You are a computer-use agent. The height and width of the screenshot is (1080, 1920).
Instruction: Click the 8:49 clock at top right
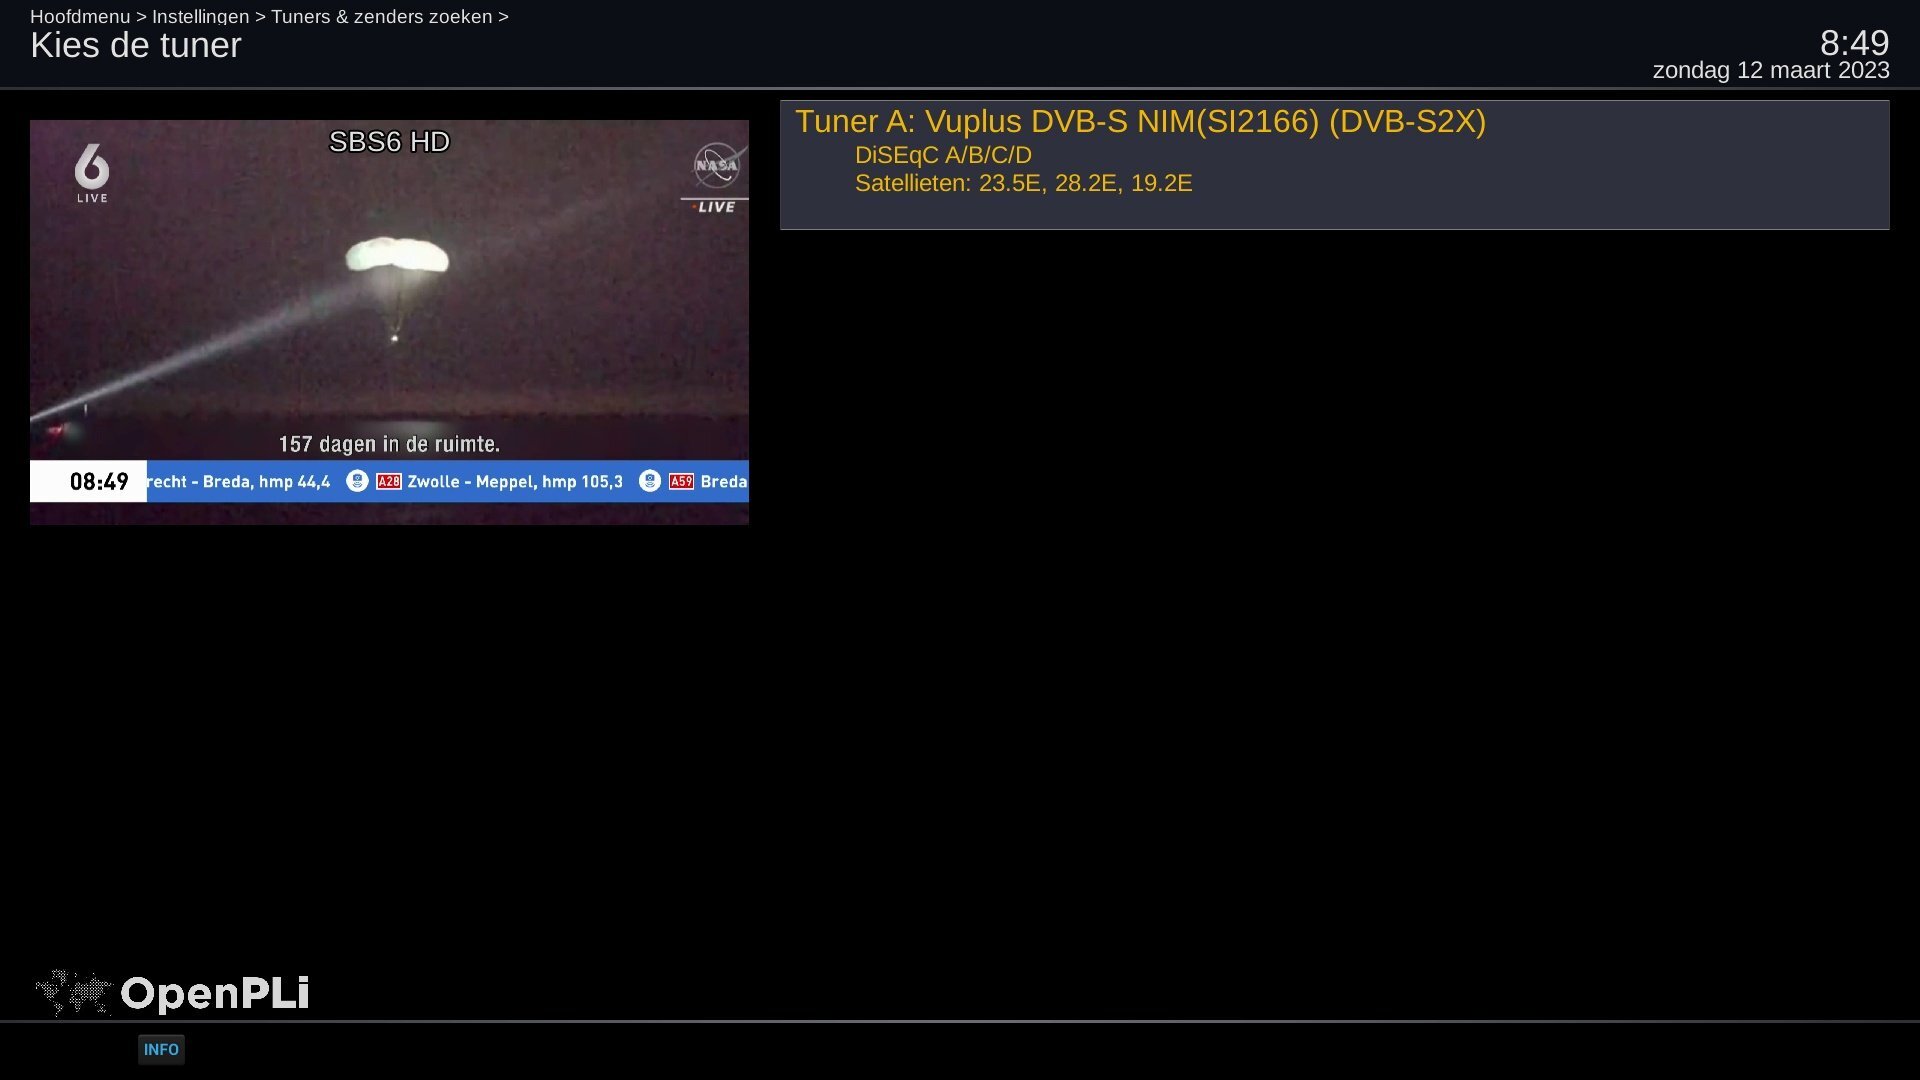click(1854, 43)
